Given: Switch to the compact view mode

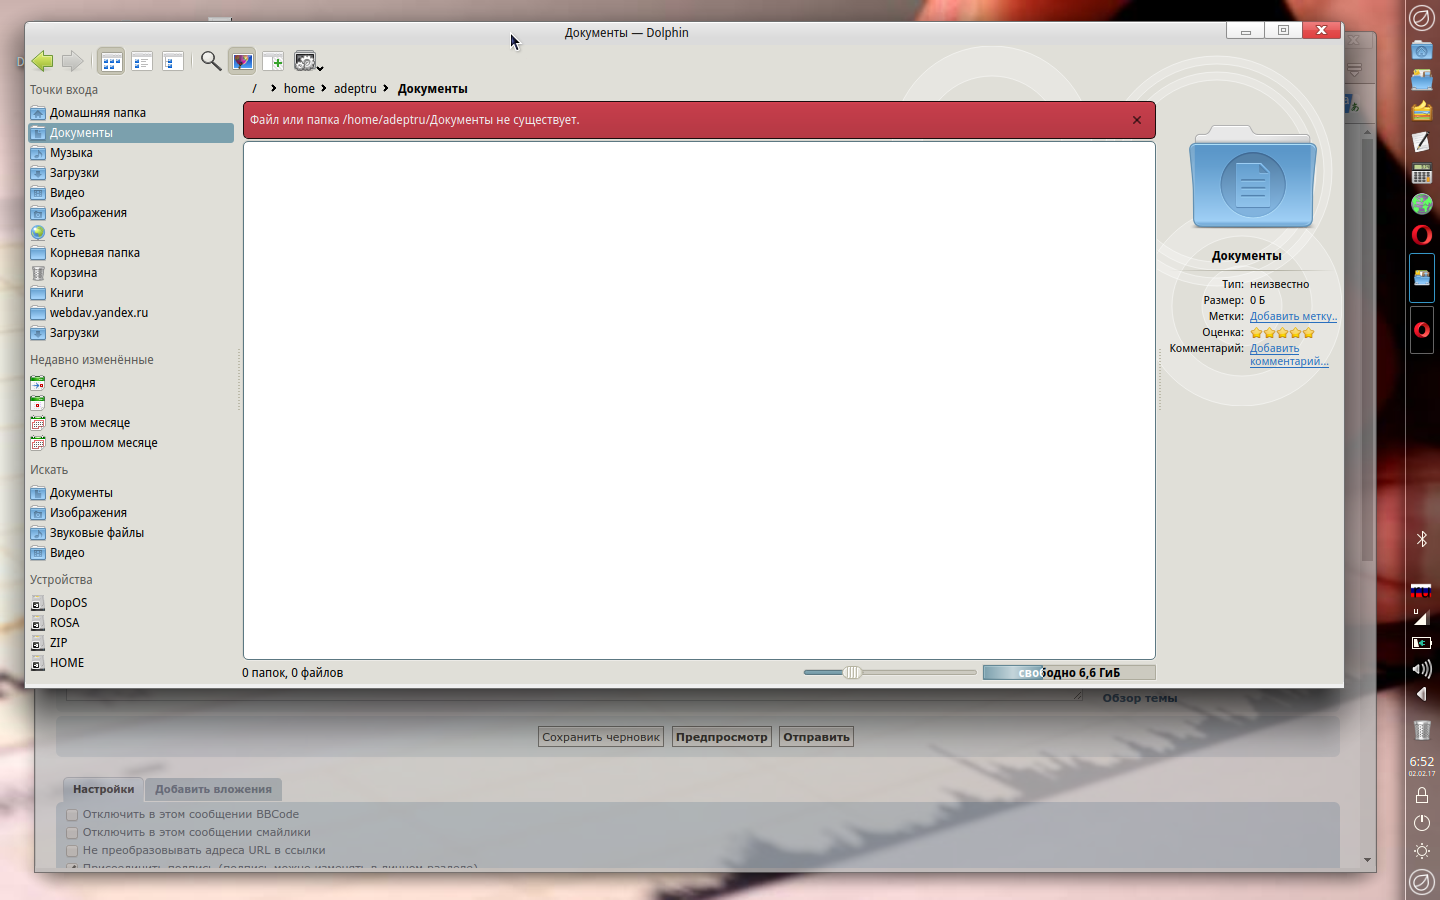Looking at the screenshot, I should 142,62.
